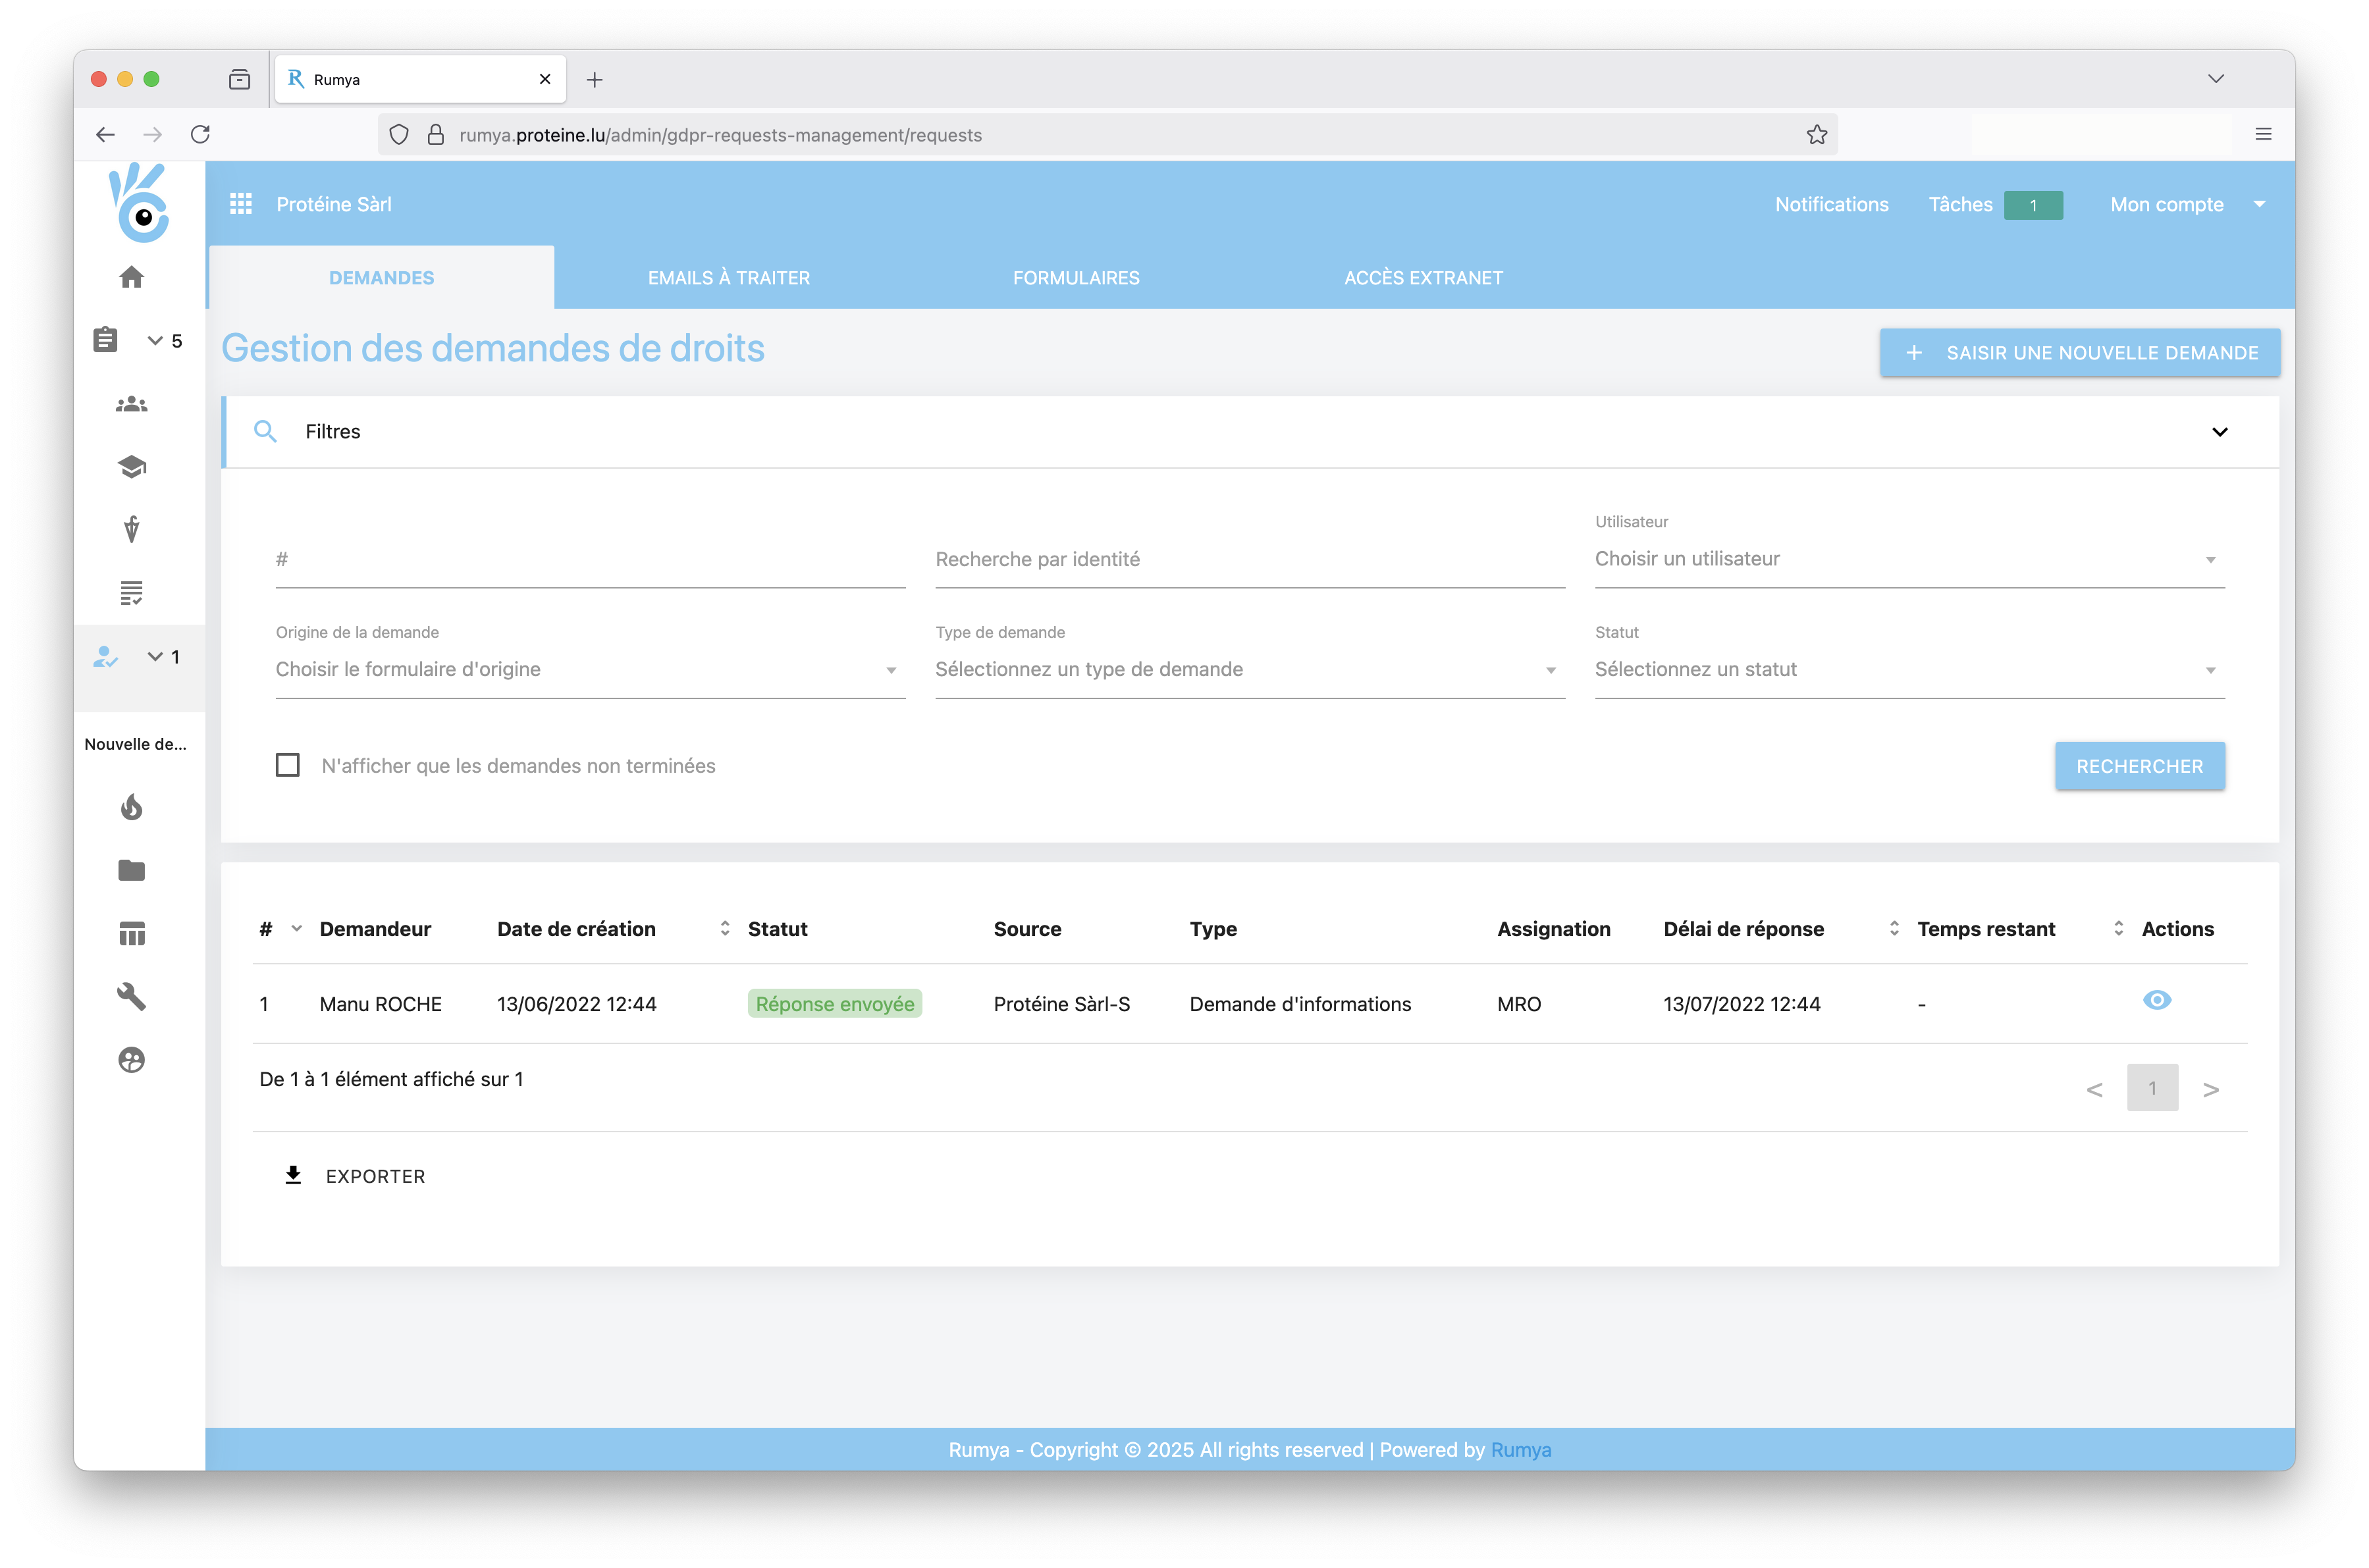Image resolution: width=2369 pixels, height=1568 pixels.
Task: Click the RECHERCHER button
Action: pyautogui.click(x=2139, y=766)
